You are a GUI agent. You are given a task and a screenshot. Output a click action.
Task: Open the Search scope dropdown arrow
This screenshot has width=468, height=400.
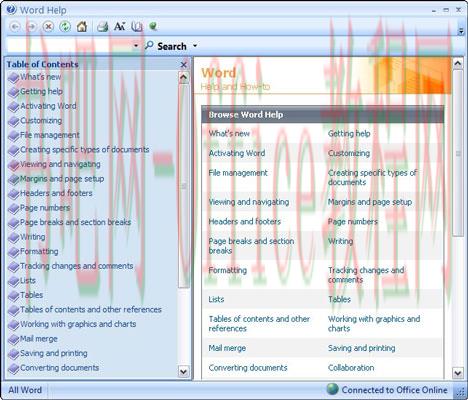[x=195, y=46]
